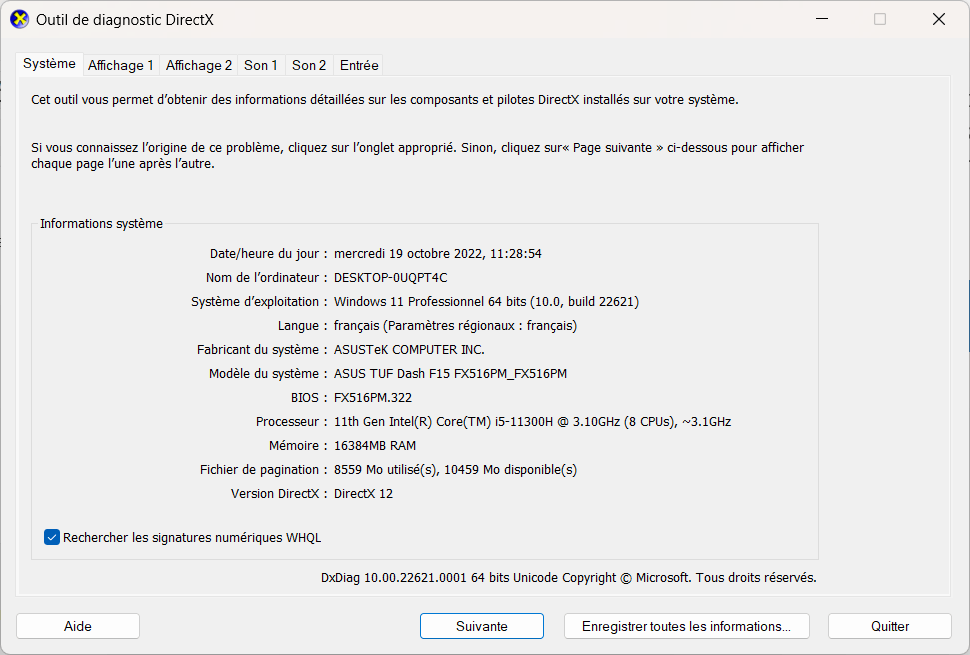Viewport: 970px width, 655px height.
Task: Select the Son 1 tab
Action: pyautogui.click(x=260, y=66)
